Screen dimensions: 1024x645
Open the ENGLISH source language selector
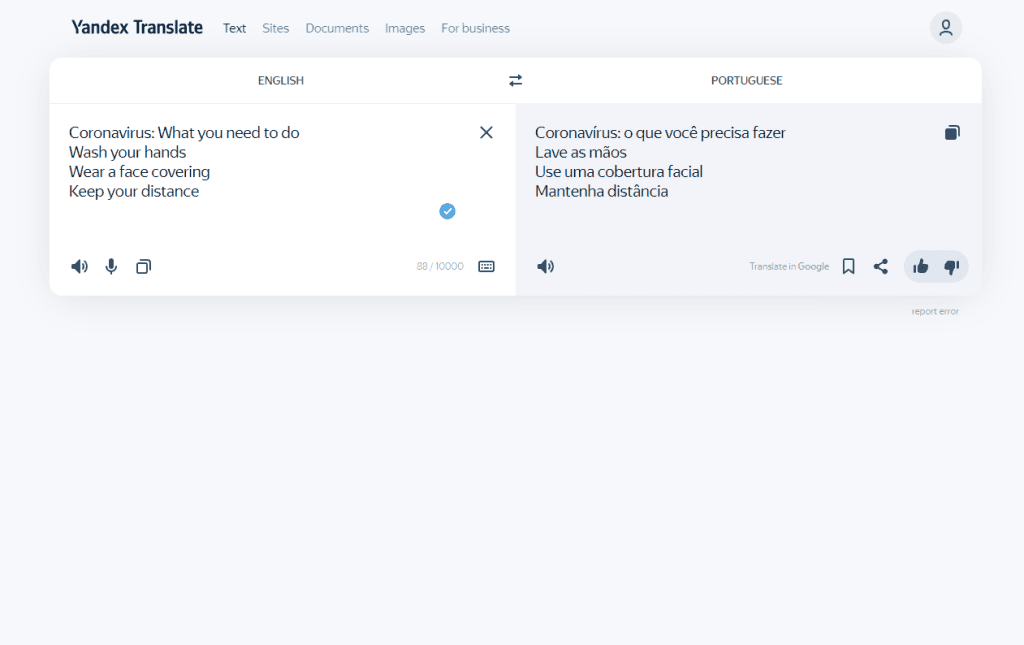click(281, 80)
